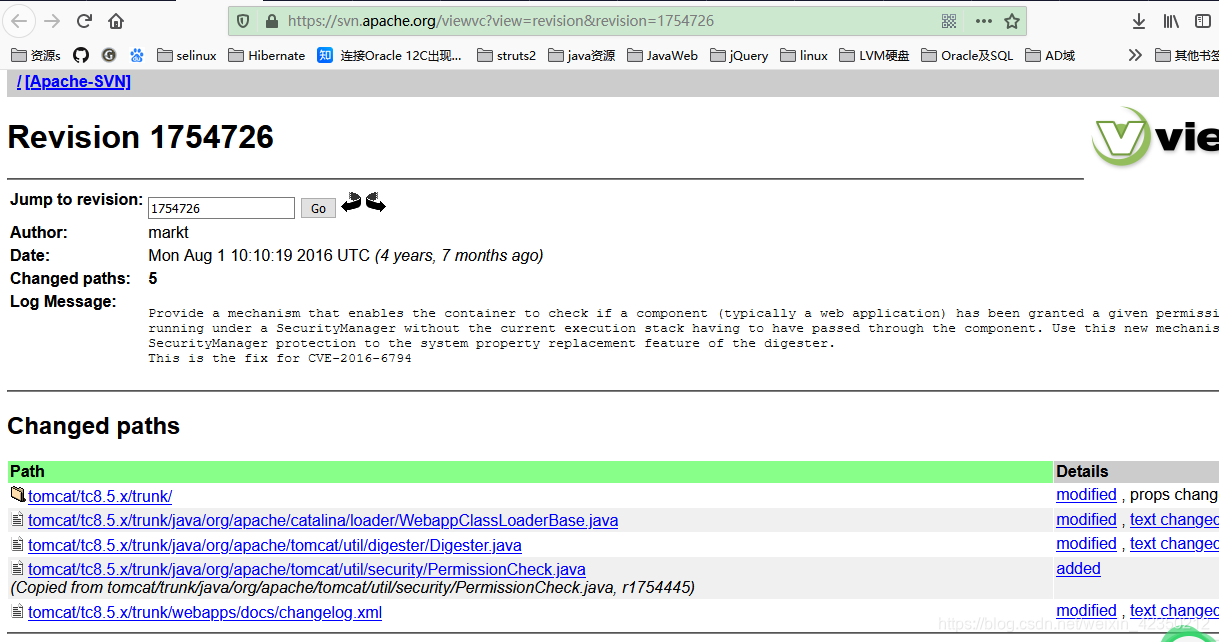
Task: Show site security lock information
Action: (x=270, y=21)
